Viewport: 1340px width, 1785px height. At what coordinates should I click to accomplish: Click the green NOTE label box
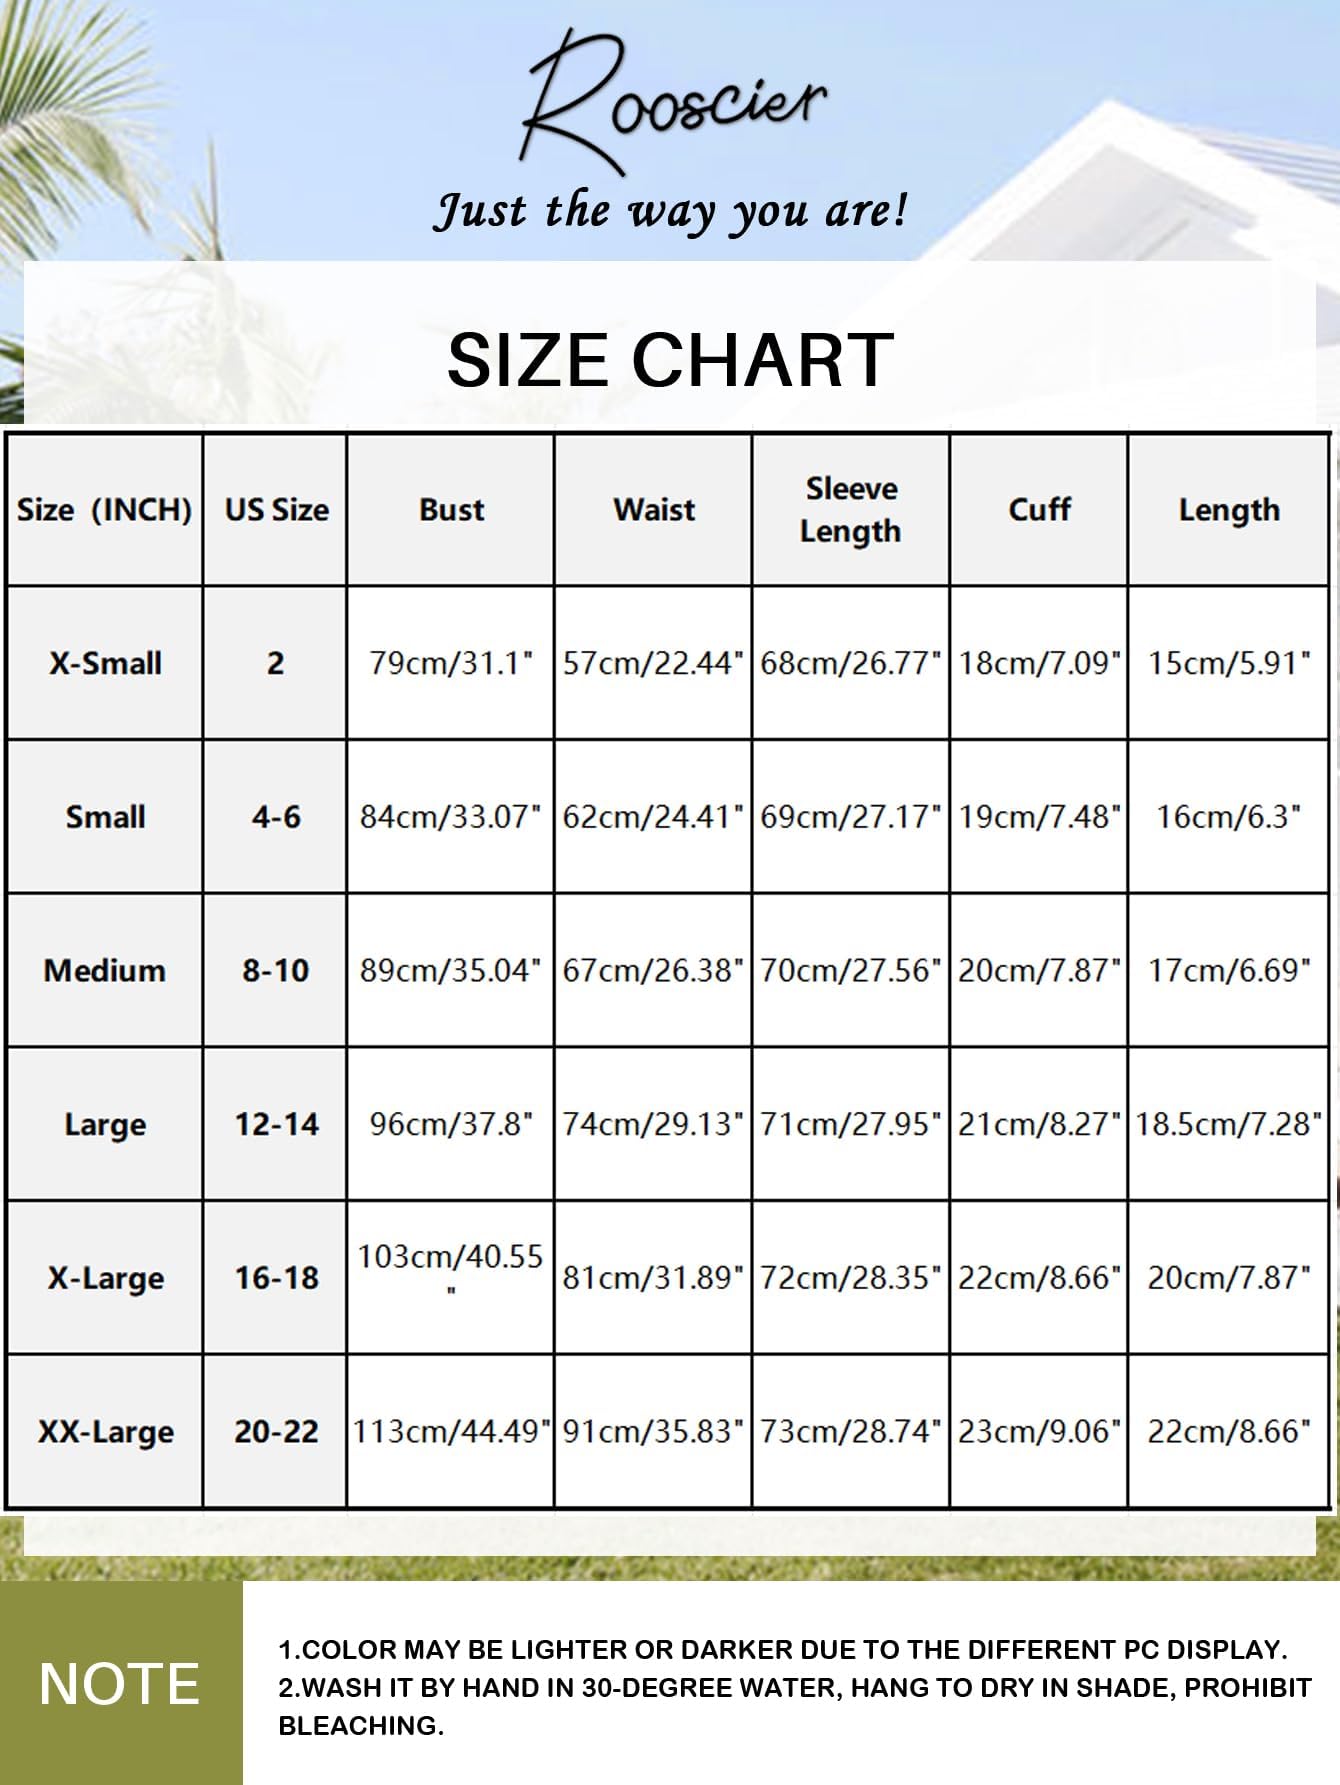pos(121,1683)
